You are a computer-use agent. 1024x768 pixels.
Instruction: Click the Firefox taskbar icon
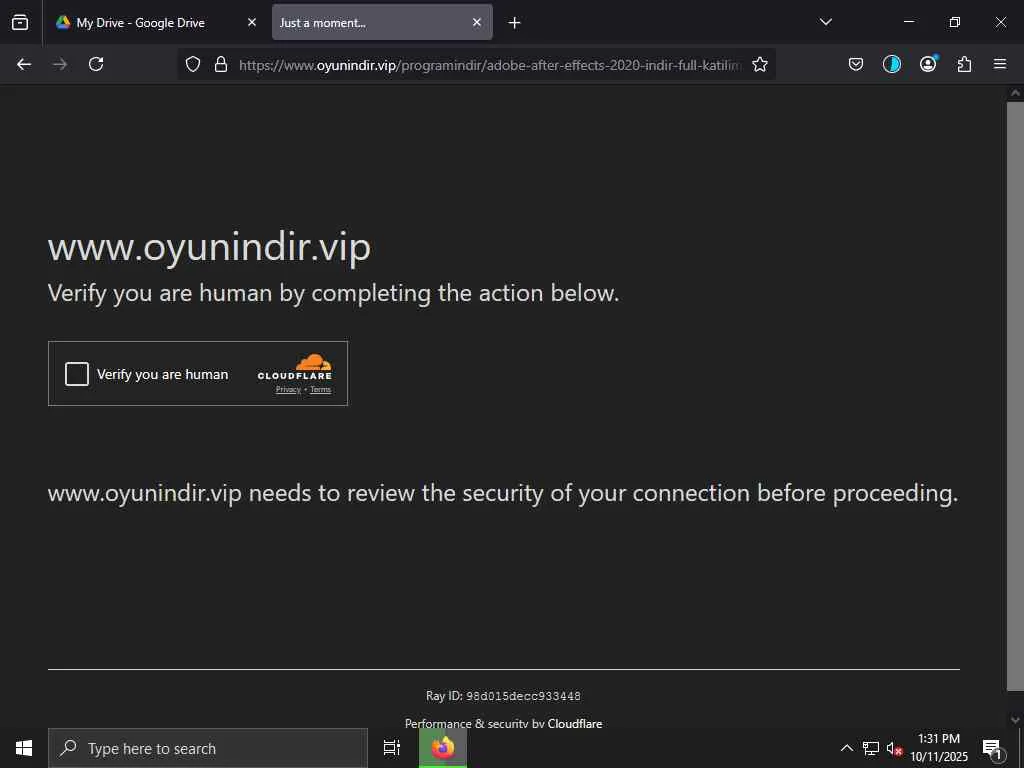coord(443,748)
